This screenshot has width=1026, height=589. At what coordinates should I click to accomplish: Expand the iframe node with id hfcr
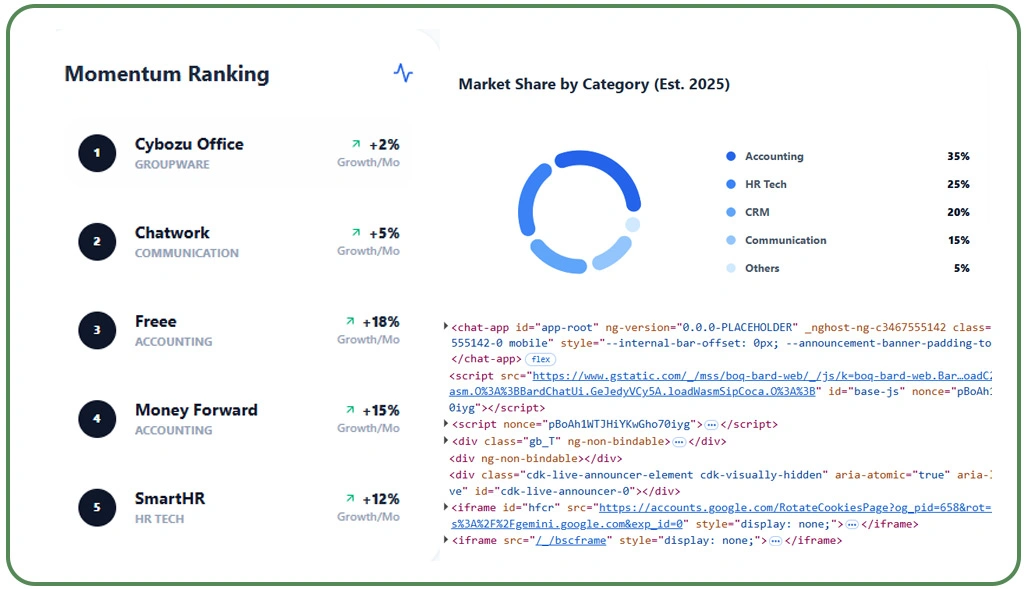coord(446,507)
